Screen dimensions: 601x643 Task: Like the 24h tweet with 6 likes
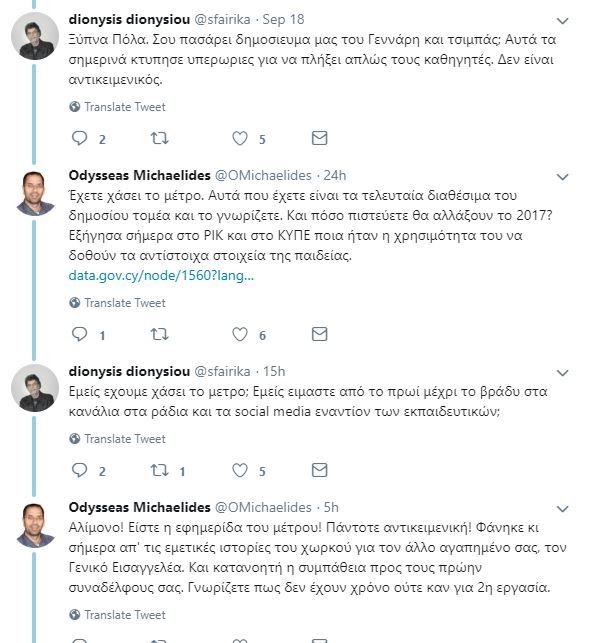240,334
